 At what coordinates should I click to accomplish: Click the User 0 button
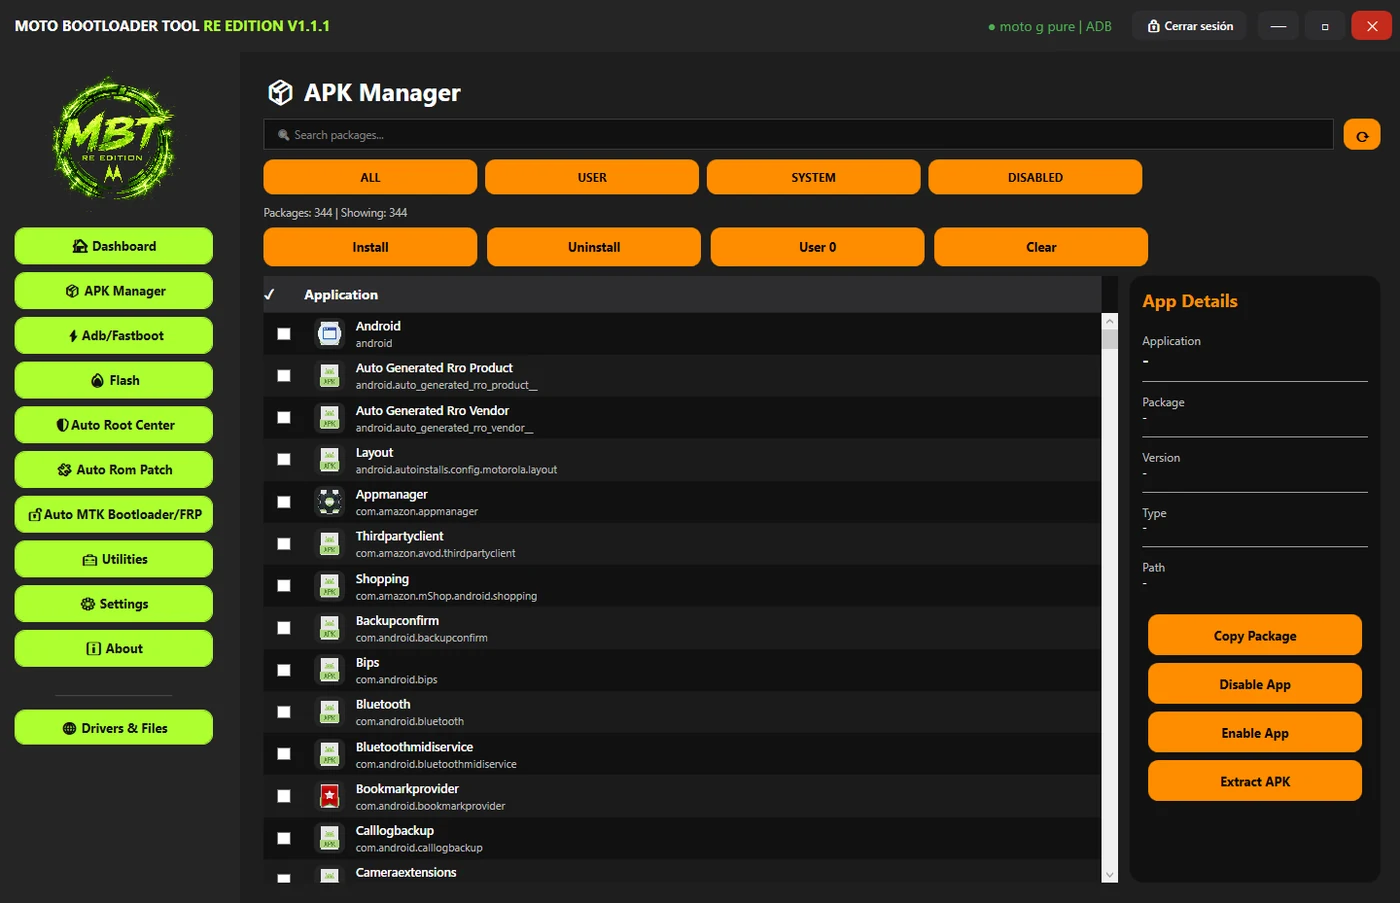tap(818, 247)
